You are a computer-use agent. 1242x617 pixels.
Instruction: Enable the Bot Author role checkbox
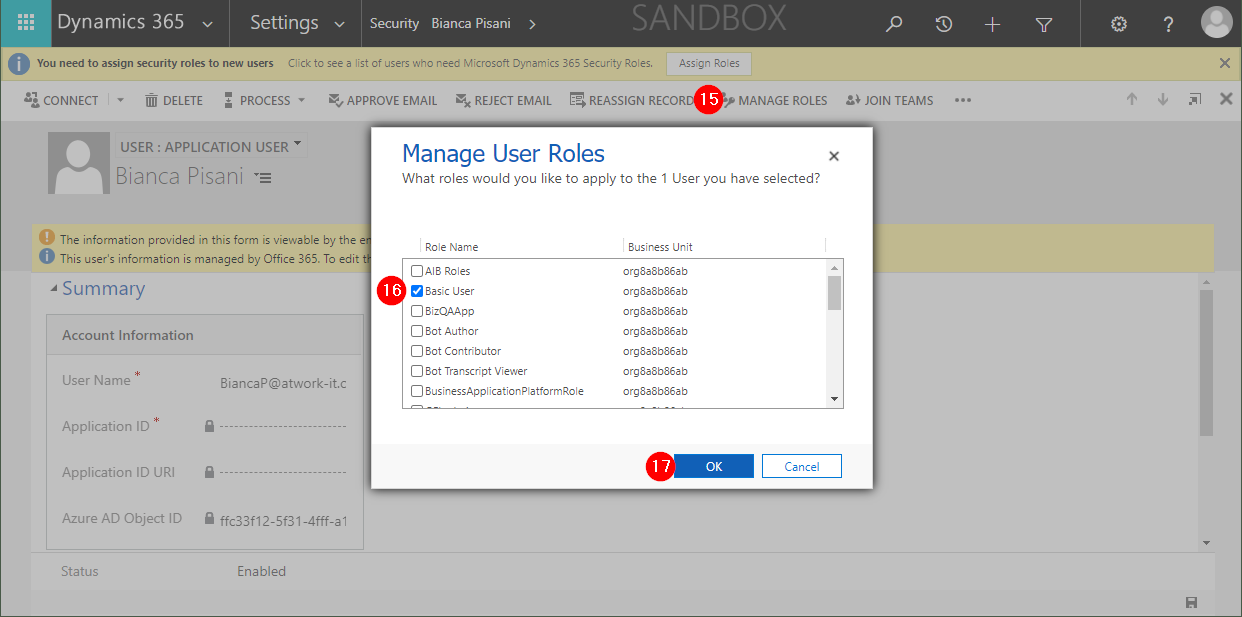[417, 331]
